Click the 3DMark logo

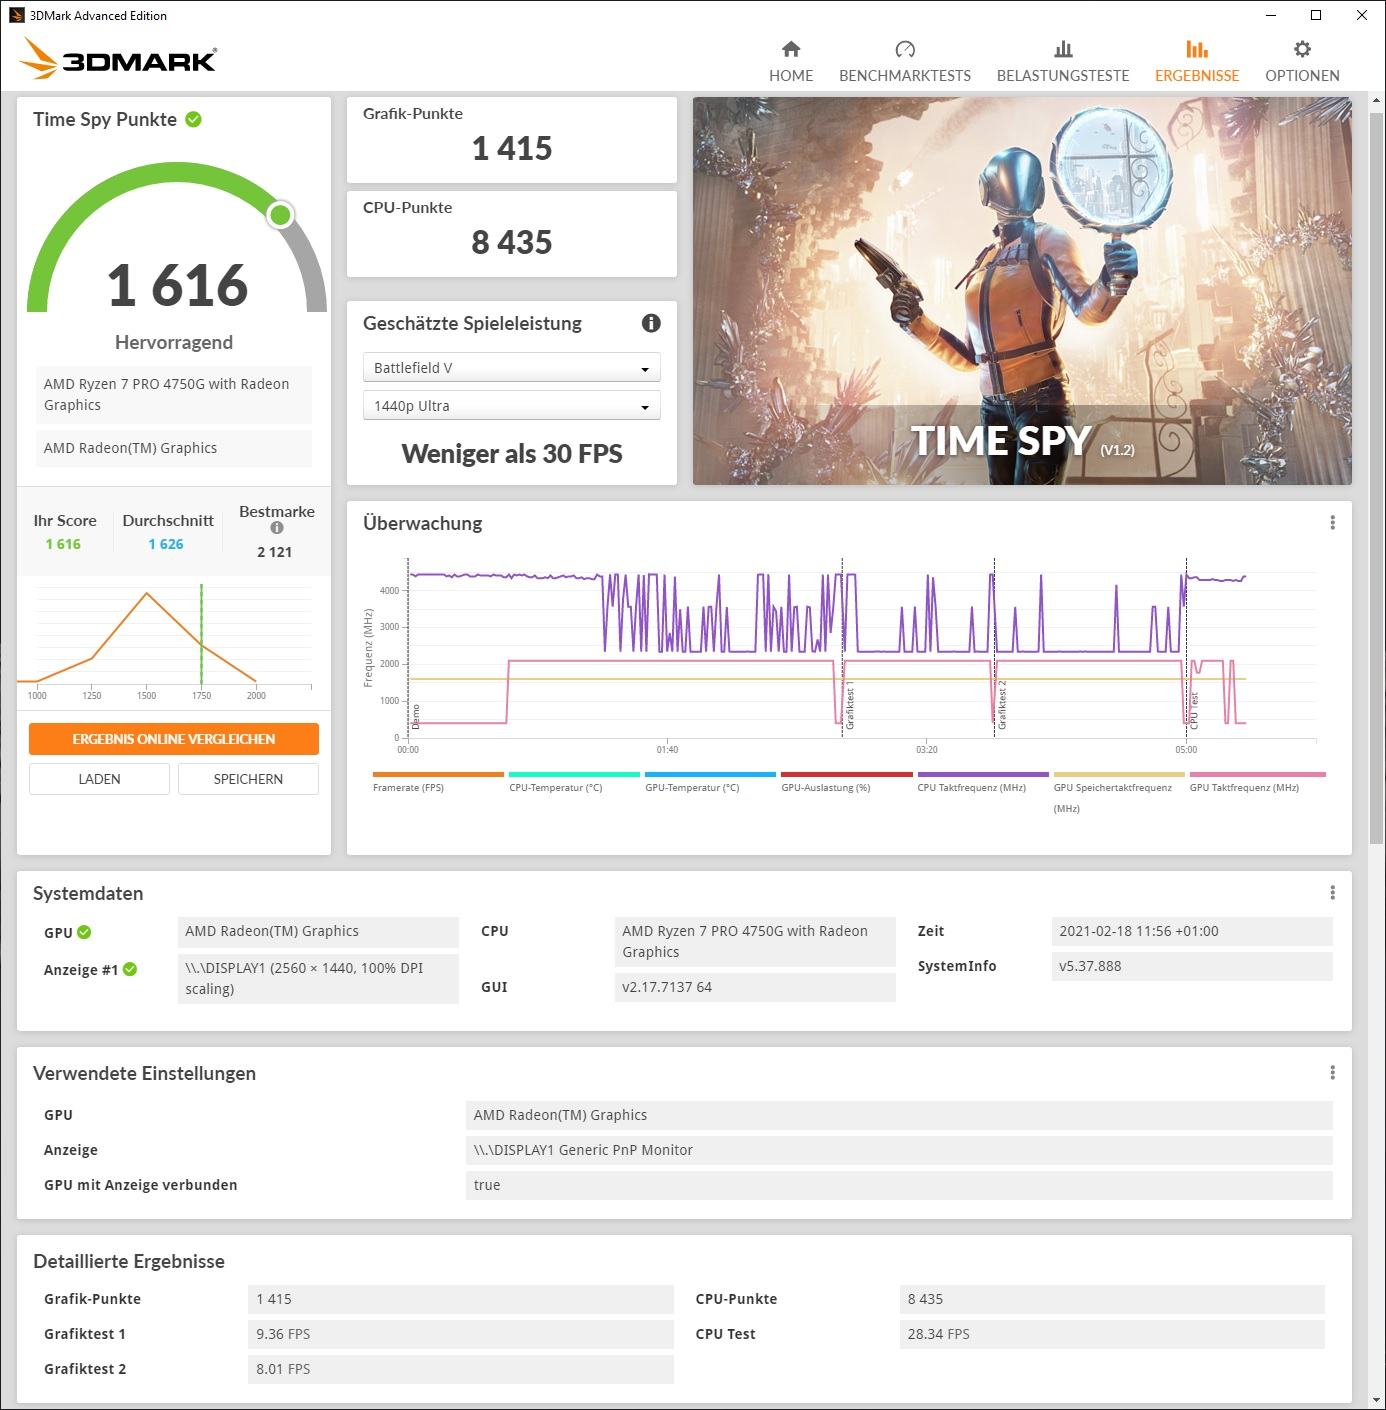(x=118, y=59)
